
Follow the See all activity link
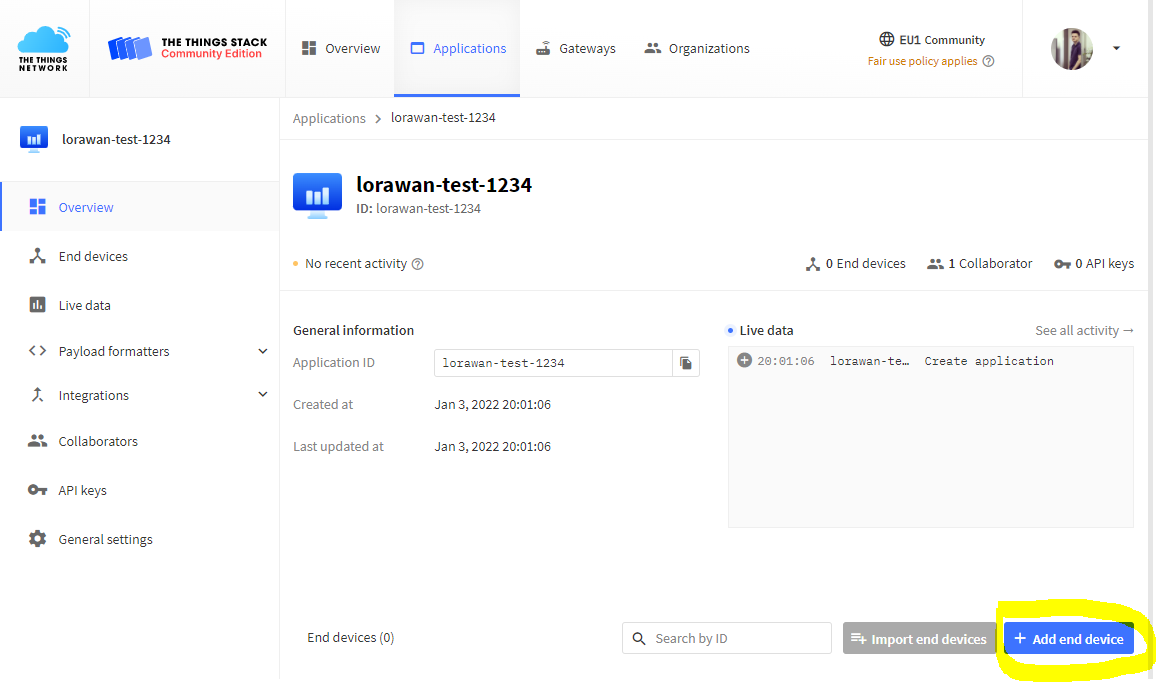pyautogui.click(x=1084, y=331)
